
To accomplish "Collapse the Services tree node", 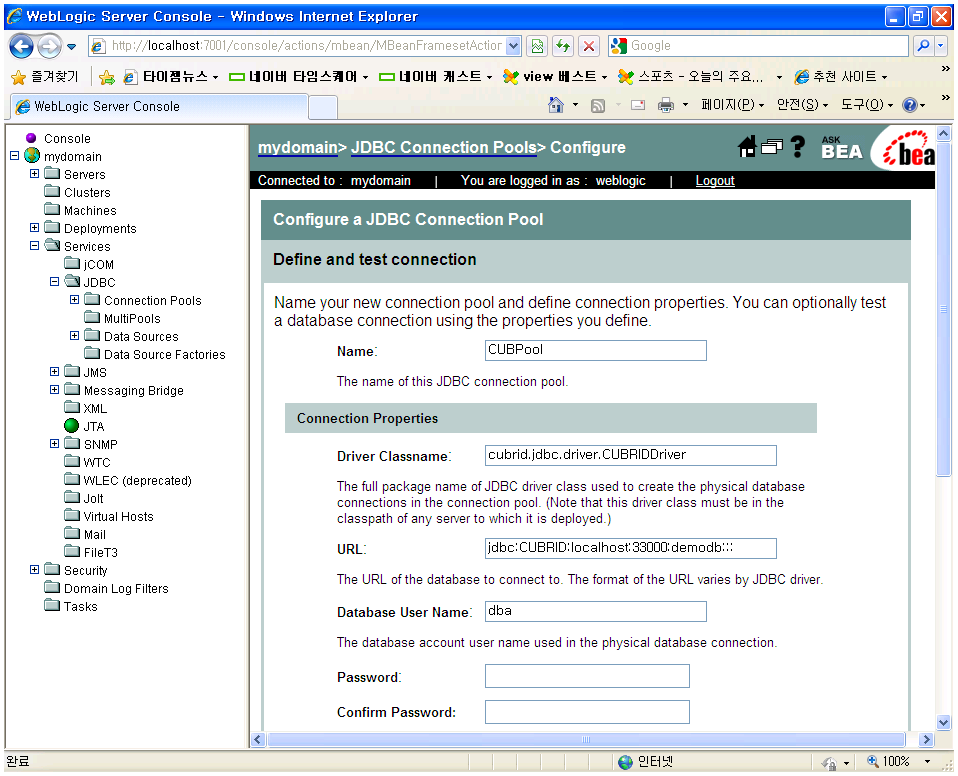I will pos(35,246).
